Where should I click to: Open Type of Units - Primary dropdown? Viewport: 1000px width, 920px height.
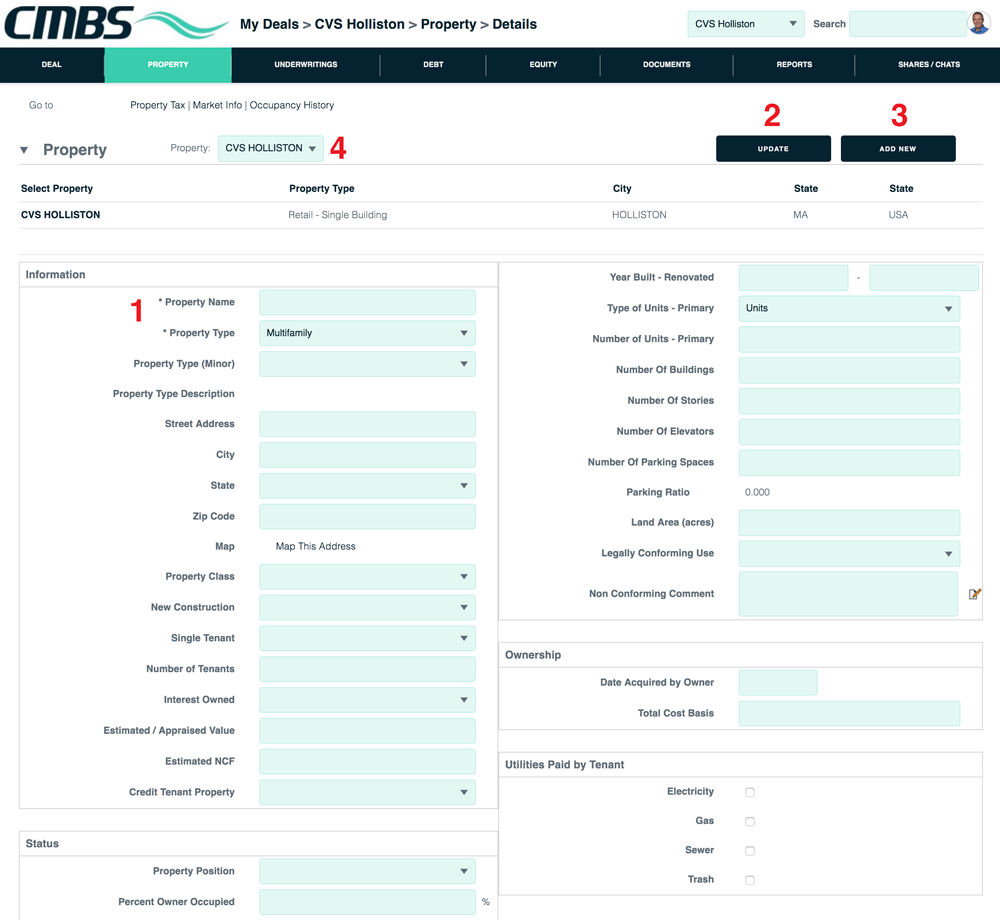tap(849, 308)
